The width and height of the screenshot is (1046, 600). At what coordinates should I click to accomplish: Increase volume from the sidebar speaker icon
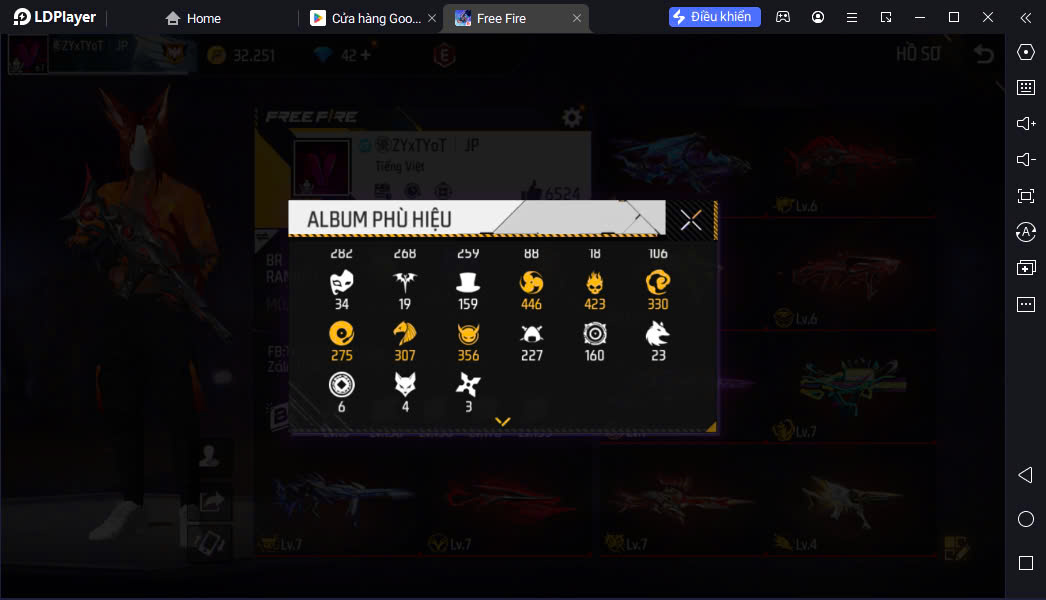(1026, 123)
